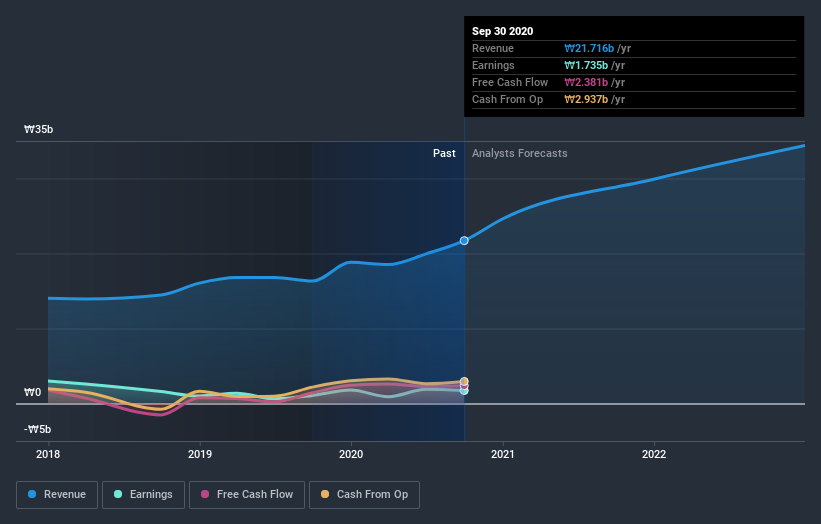The image size is (821, 524).
Task: Click the orange Cash From Op data point
Action: [x=464, y=381]
